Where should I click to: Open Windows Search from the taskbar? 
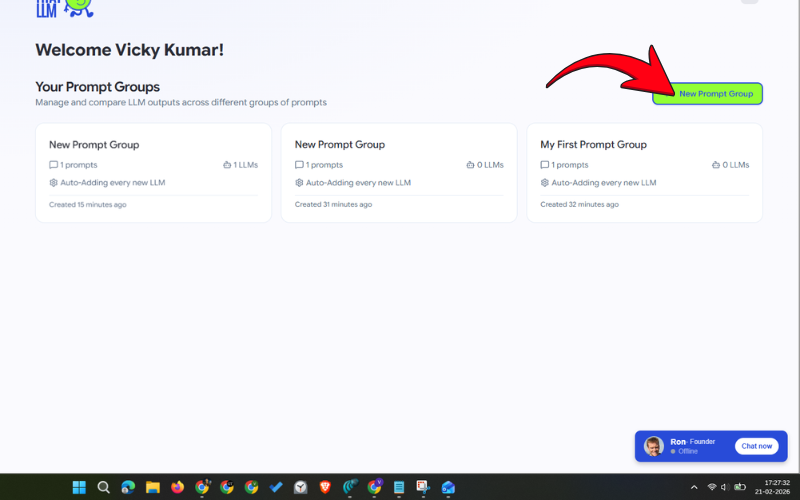pyautogui.click(x=104, y=487)
